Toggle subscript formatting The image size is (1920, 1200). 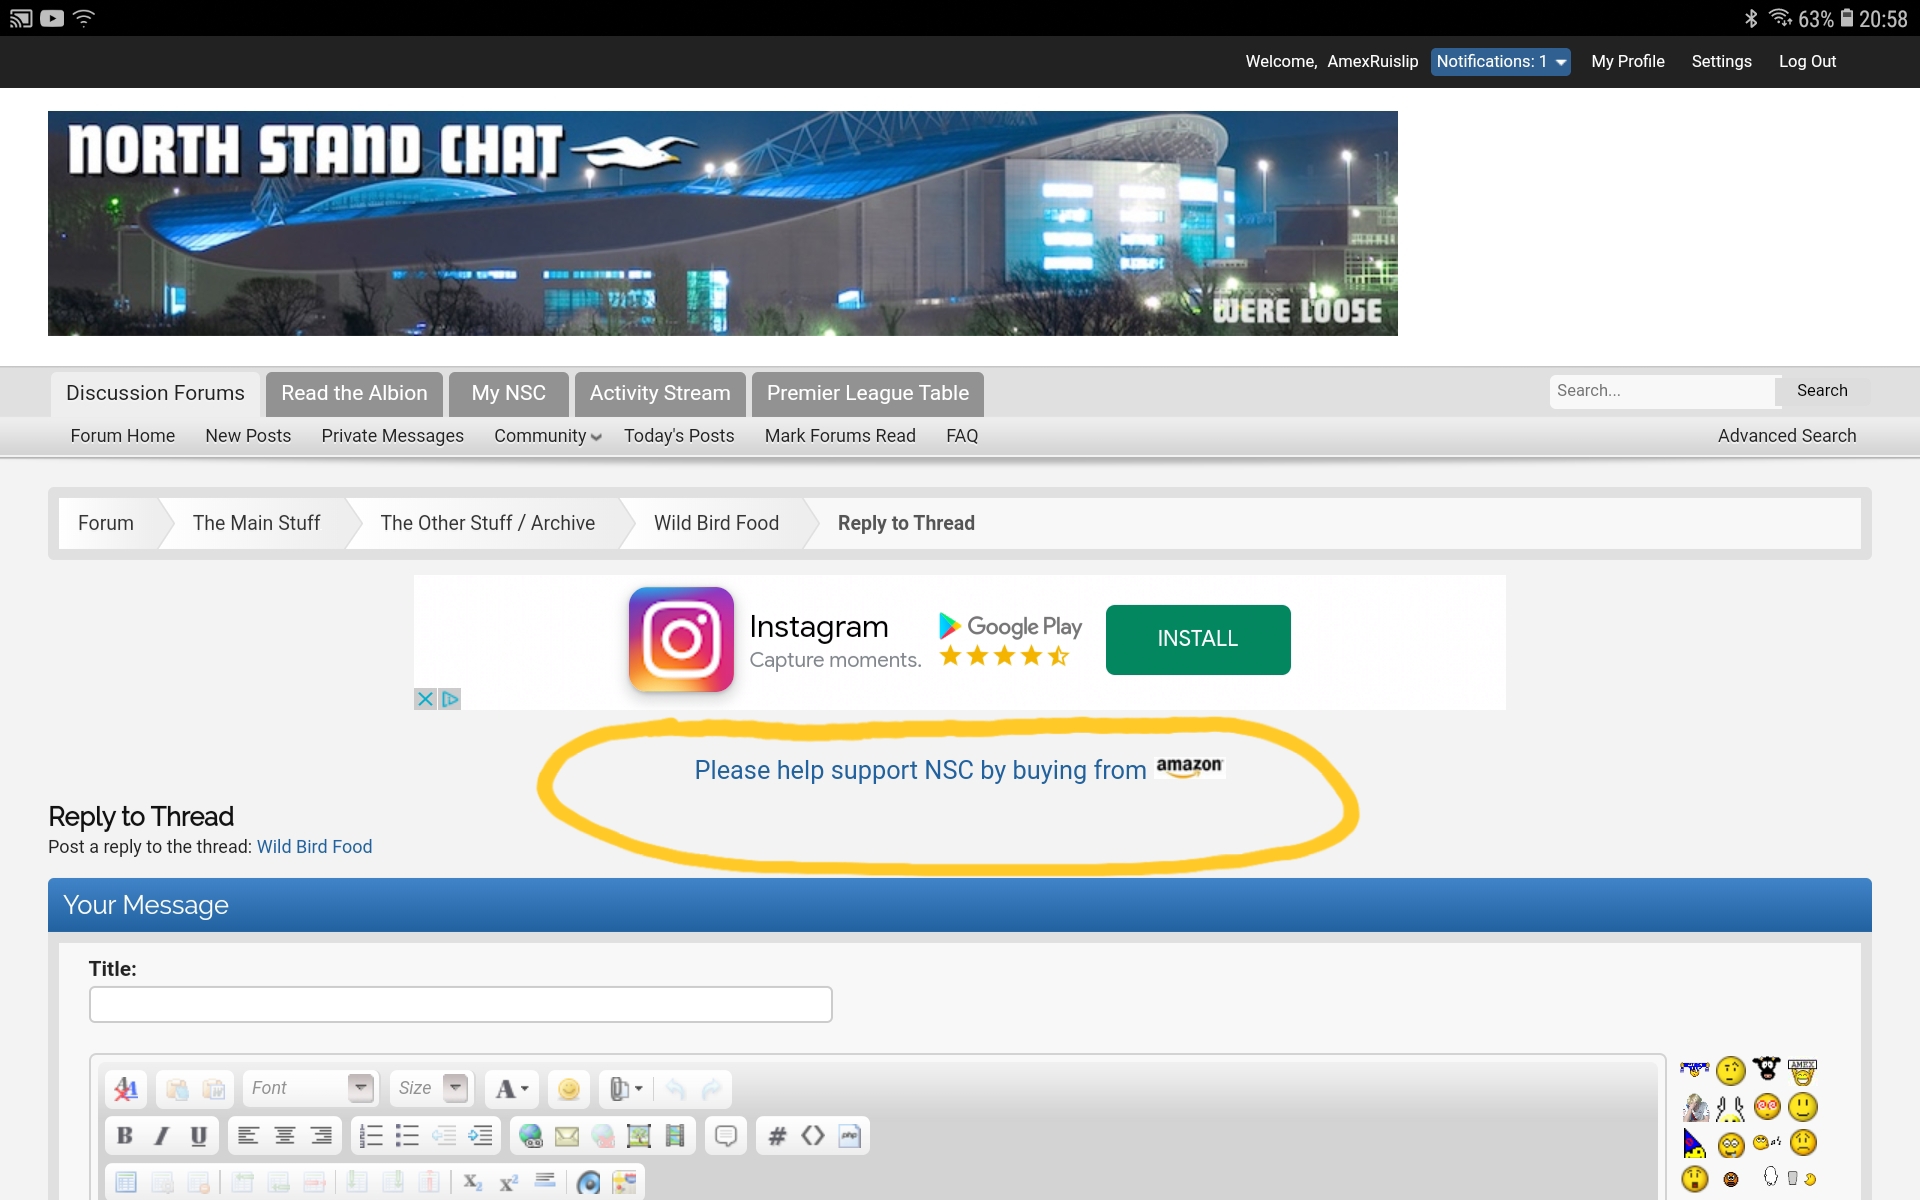473,1183
